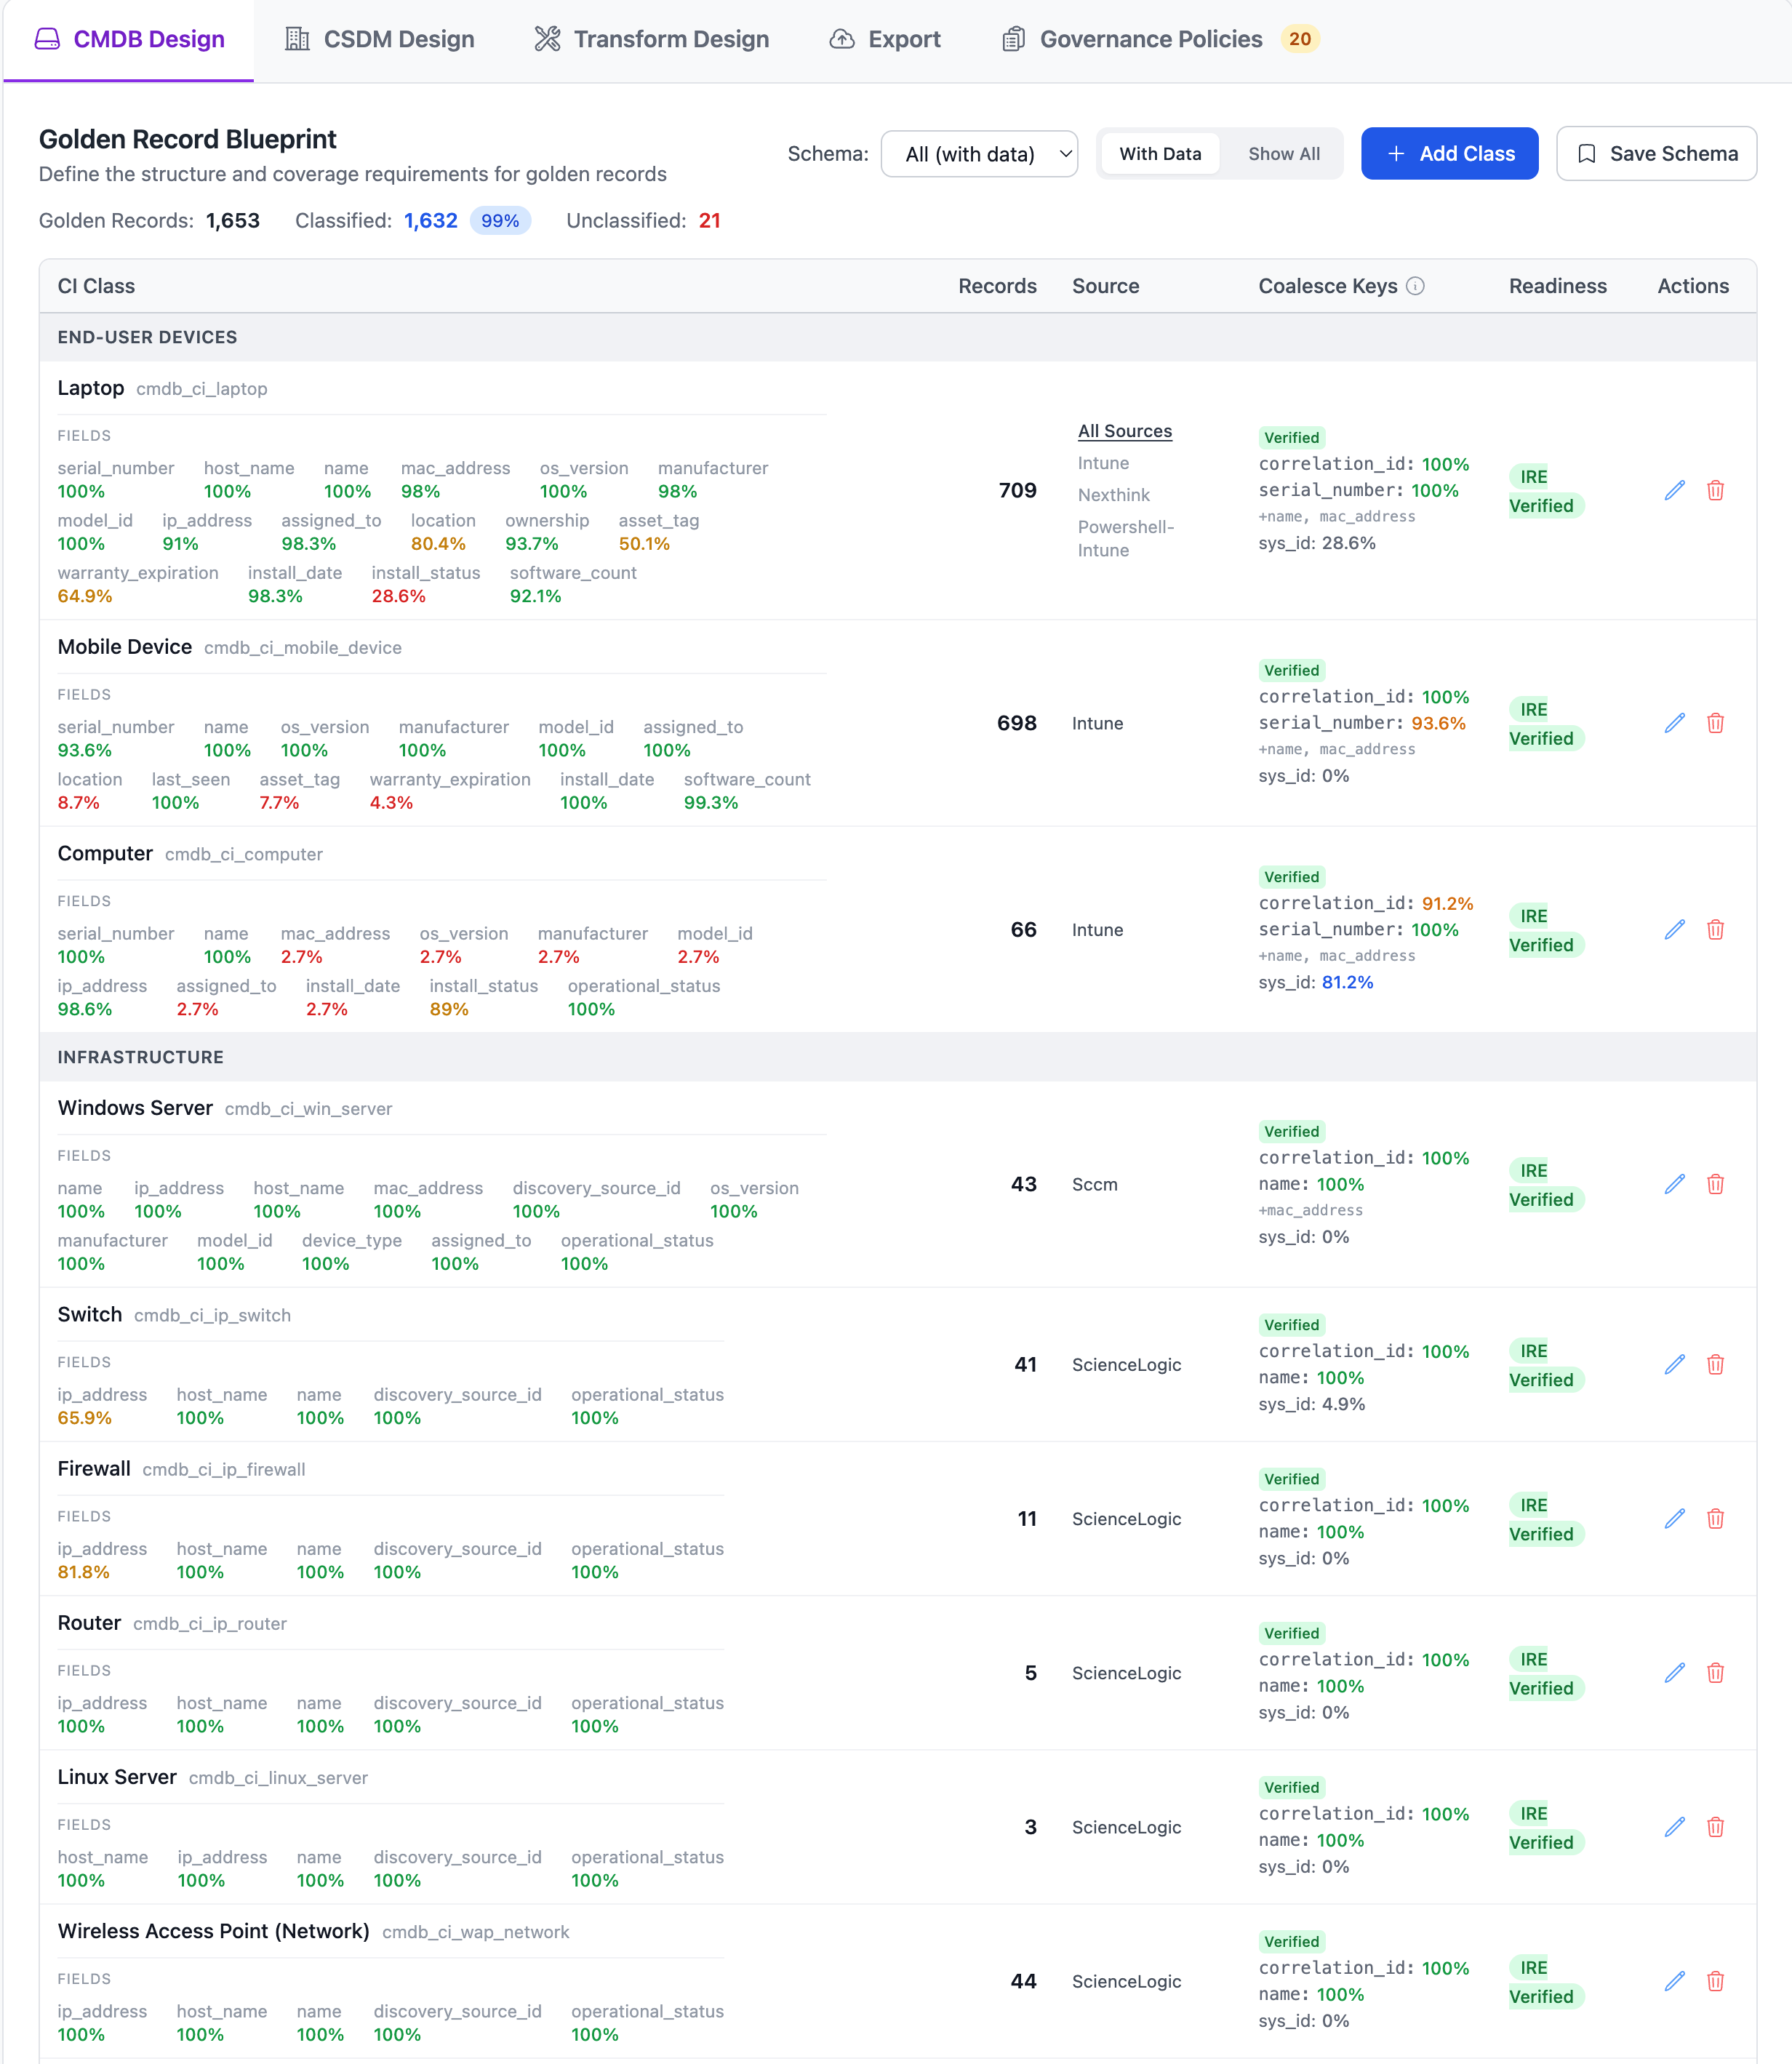Viewport: 1792px width, 2064px height.
Task: Click the Coalesce Keys info icon
Action: pos(1415,286)
